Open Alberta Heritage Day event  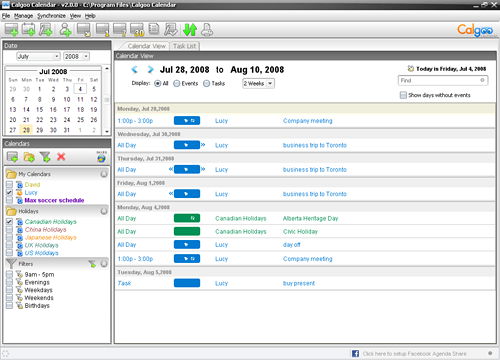310,218
